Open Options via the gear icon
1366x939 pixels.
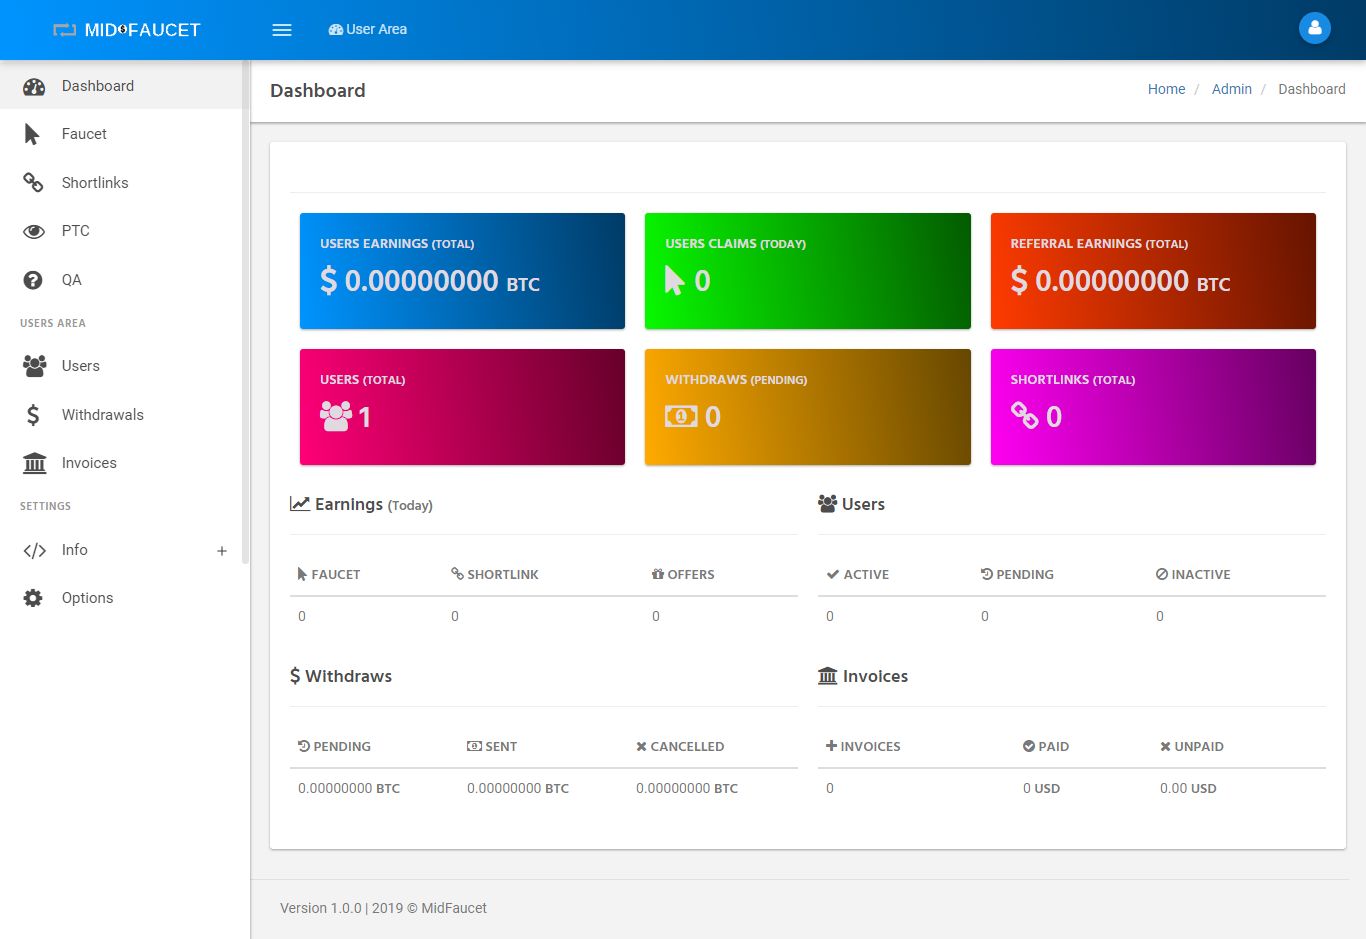point(33,598)
